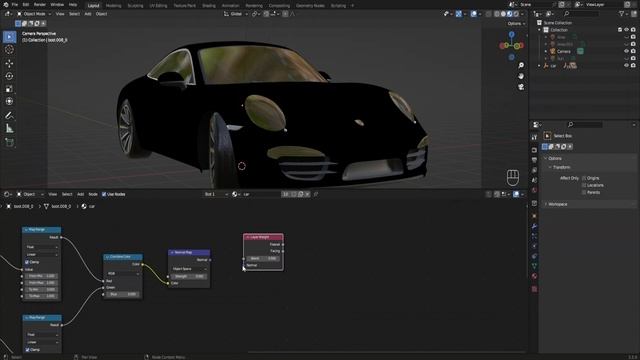Screen dimensions: 640x360
Task: Adjust Blend slider in Layer Weight node
Action: 263,258
